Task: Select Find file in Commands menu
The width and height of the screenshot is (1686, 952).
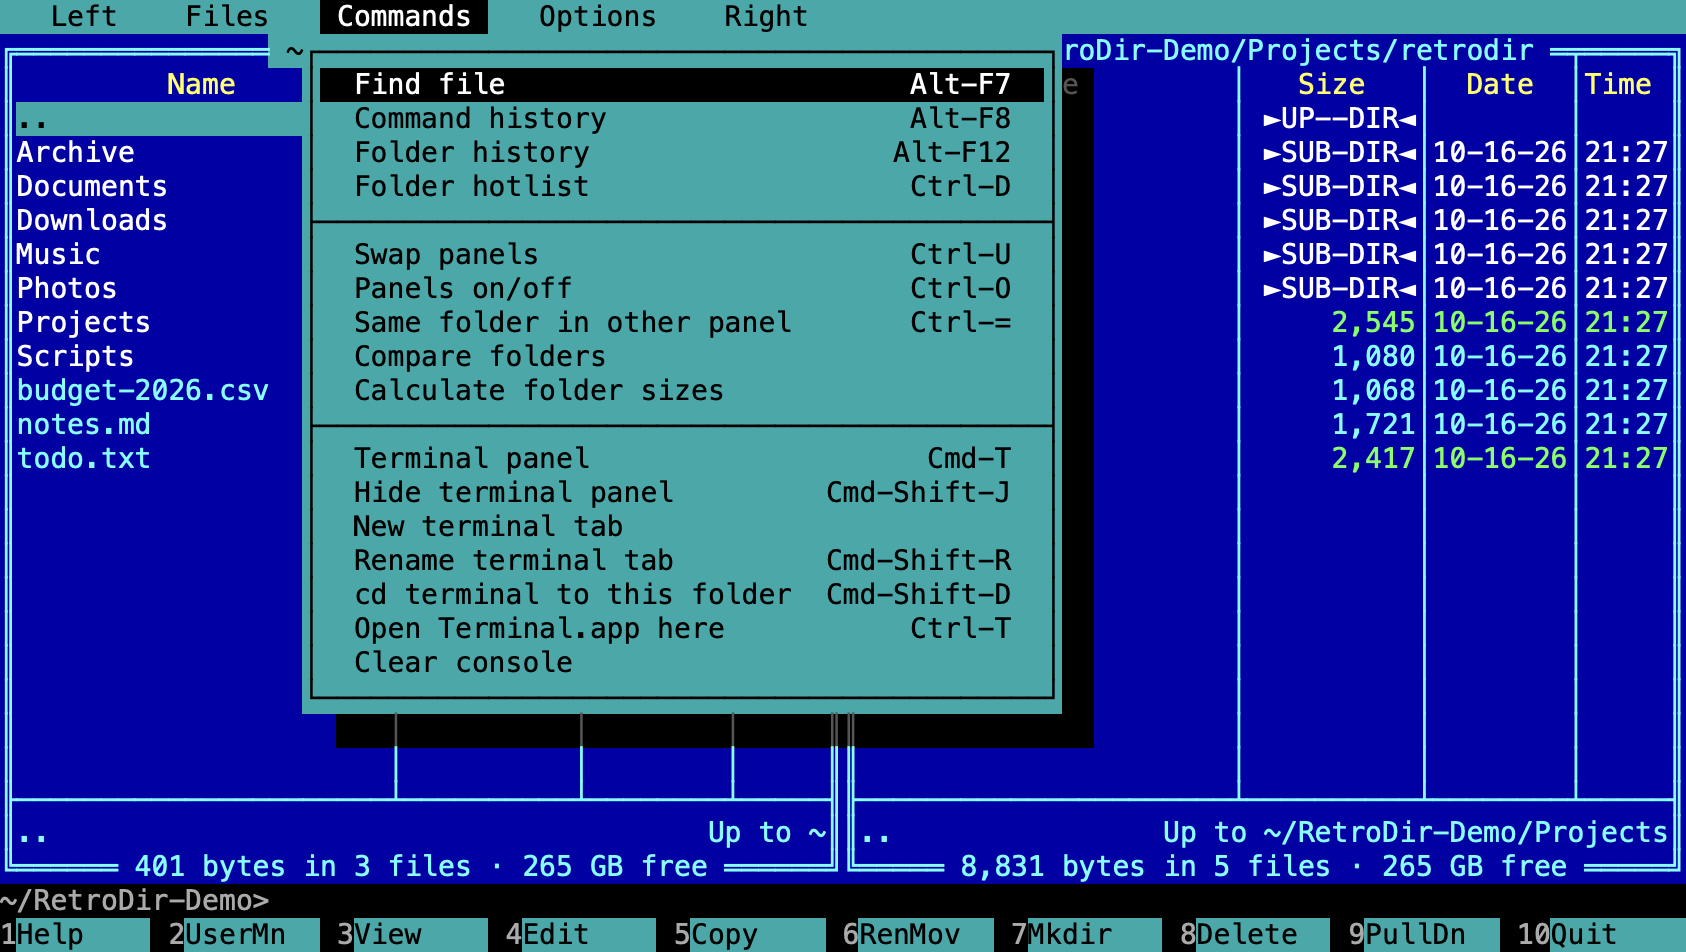Action: pos(682,84)
